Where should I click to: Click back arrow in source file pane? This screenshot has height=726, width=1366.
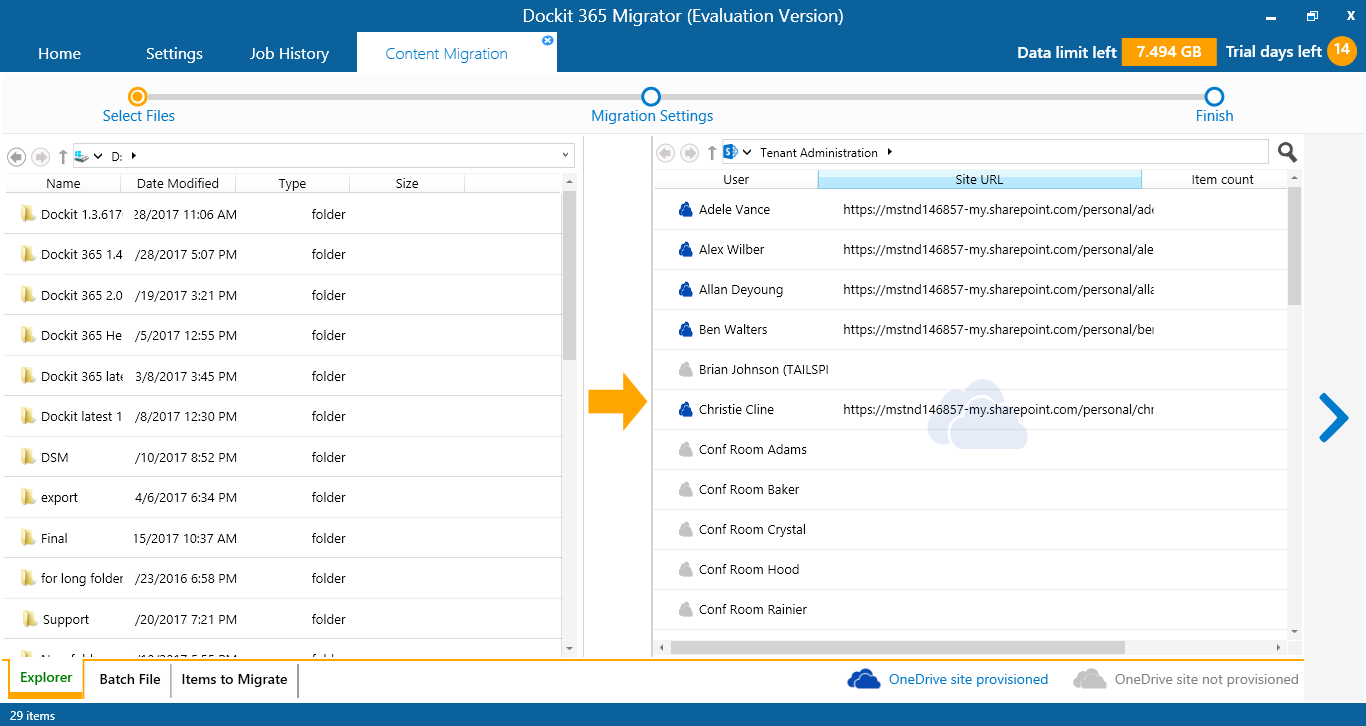16,156
